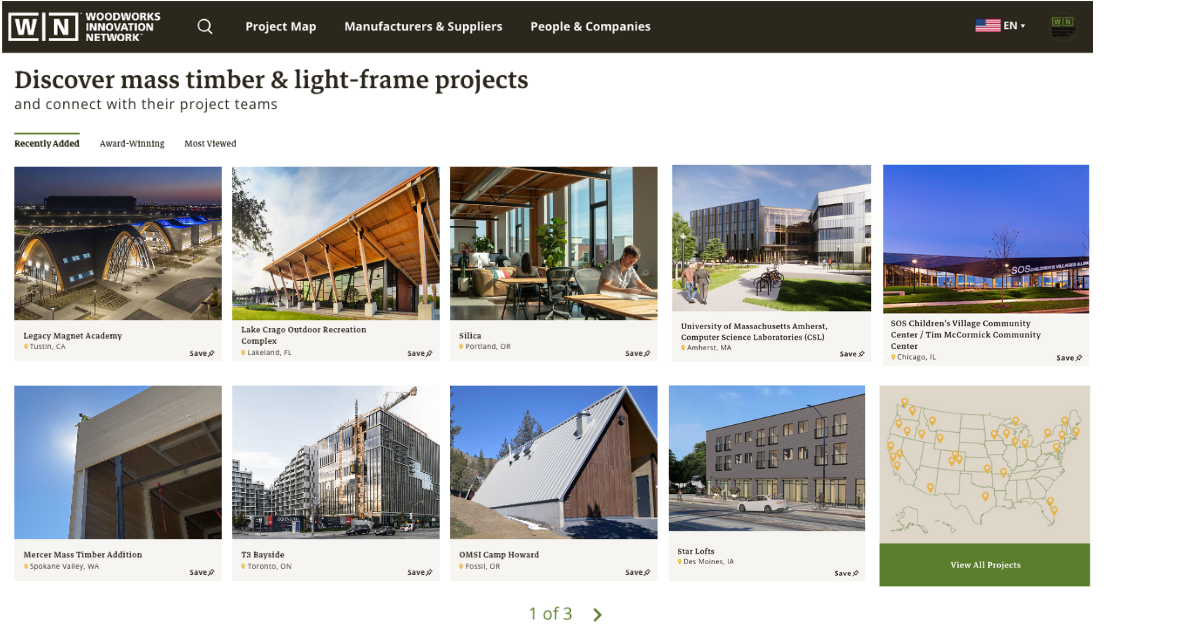Open the US projects map preview
Screen dimensions: 1200x628
tap(985, 464)
